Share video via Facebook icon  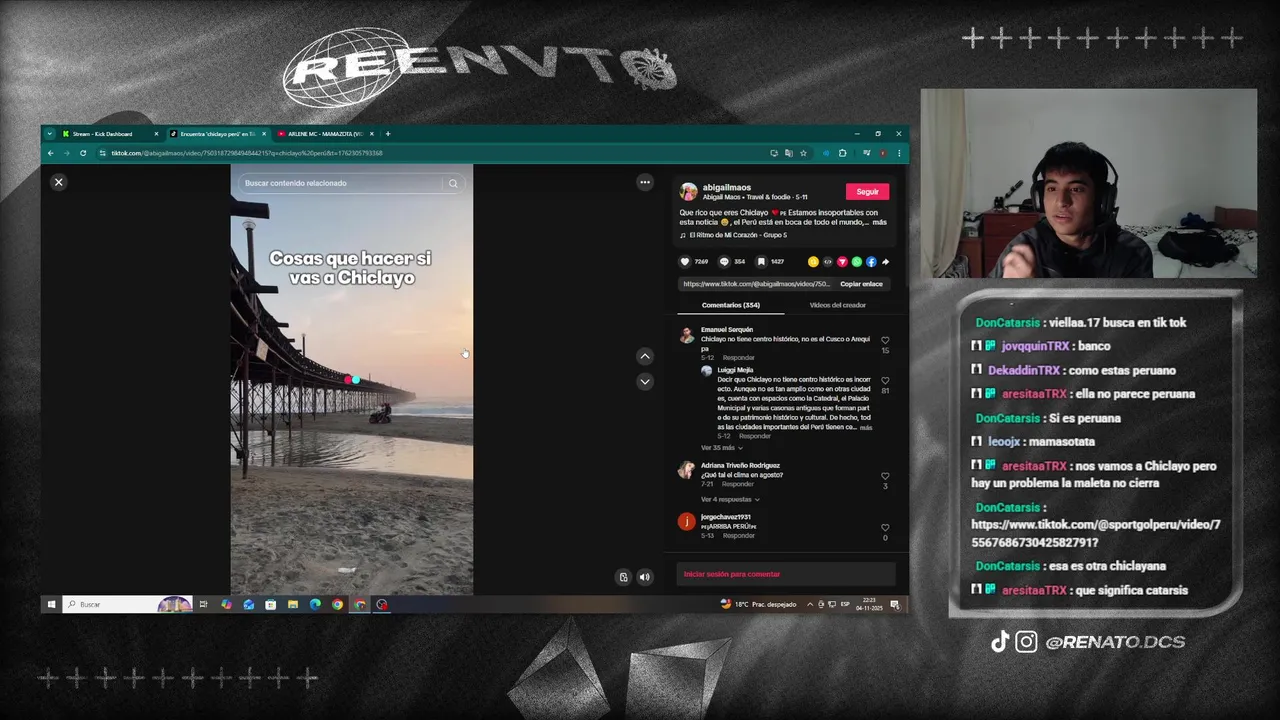point(871,262)
